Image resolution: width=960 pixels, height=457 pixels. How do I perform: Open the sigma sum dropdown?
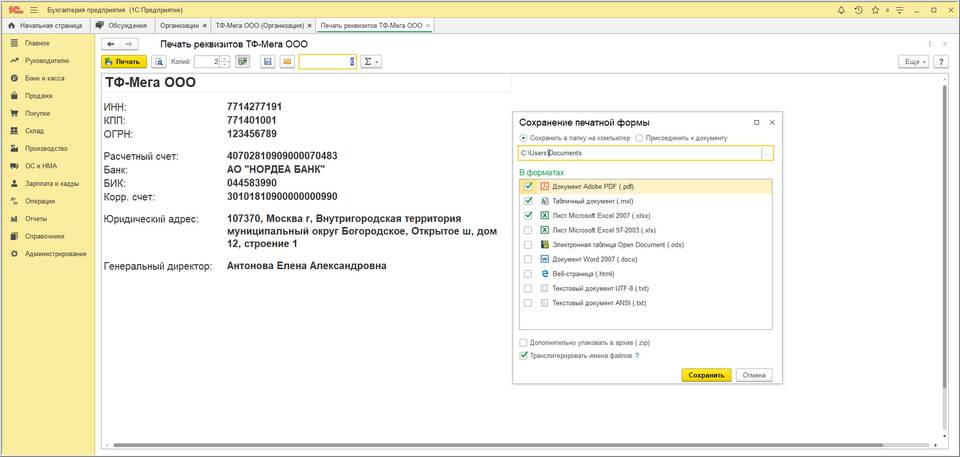pos(370,62)
